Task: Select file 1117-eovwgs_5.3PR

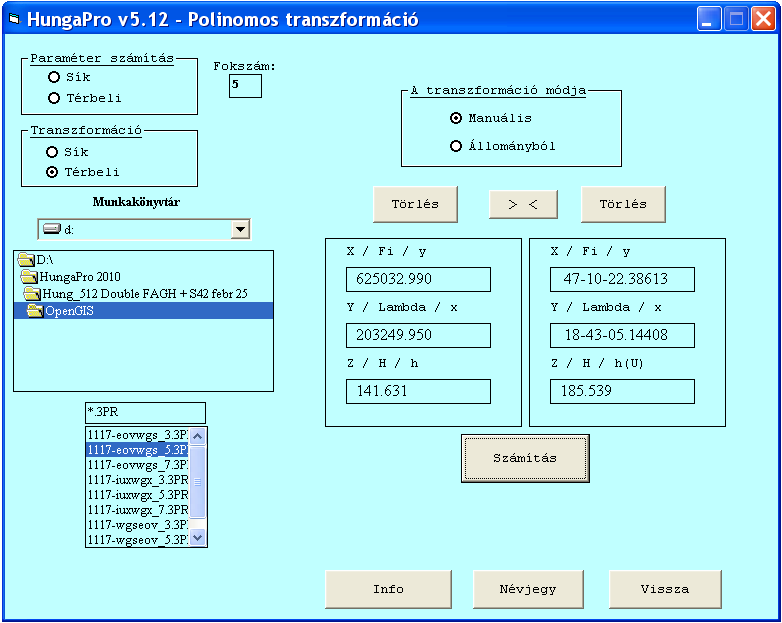Action: tap(138, 450)
